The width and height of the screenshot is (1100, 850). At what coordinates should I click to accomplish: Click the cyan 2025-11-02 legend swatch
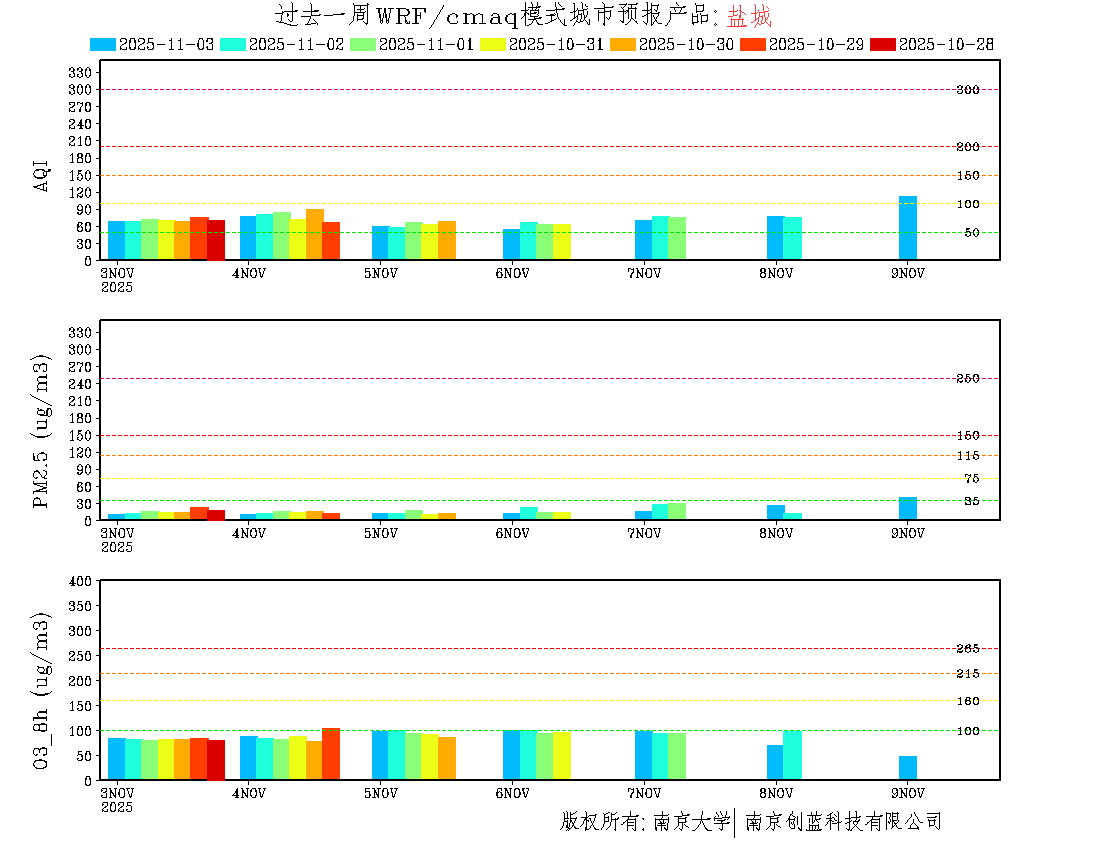click(232, 44)
